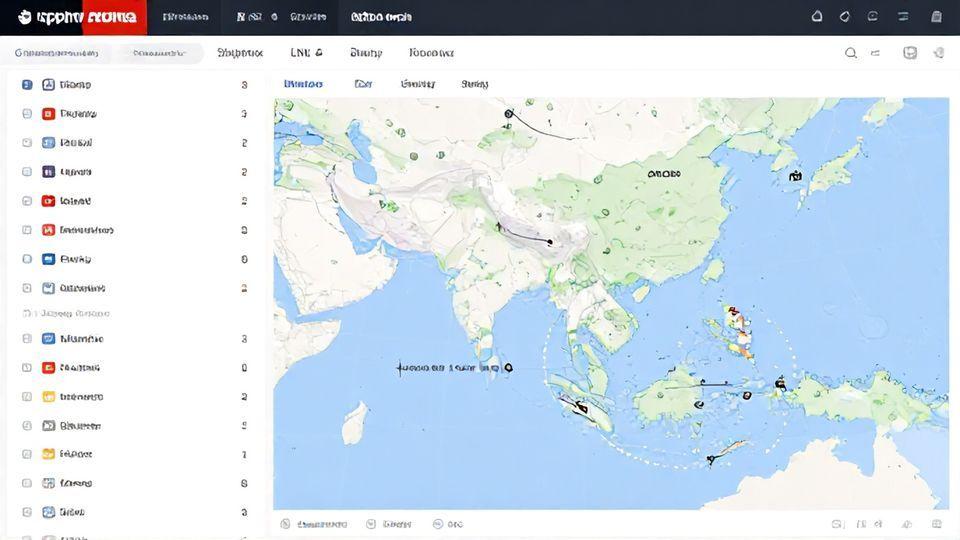
Task: Click the square save icon beside the filter icon
Action: (x=910, y=53)
